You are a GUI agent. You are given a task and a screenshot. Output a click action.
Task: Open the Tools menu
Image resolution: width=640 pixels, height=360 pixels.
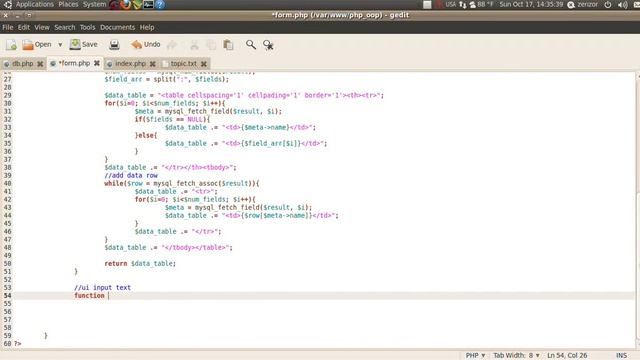pyautogui.click(x=87, y=27)
